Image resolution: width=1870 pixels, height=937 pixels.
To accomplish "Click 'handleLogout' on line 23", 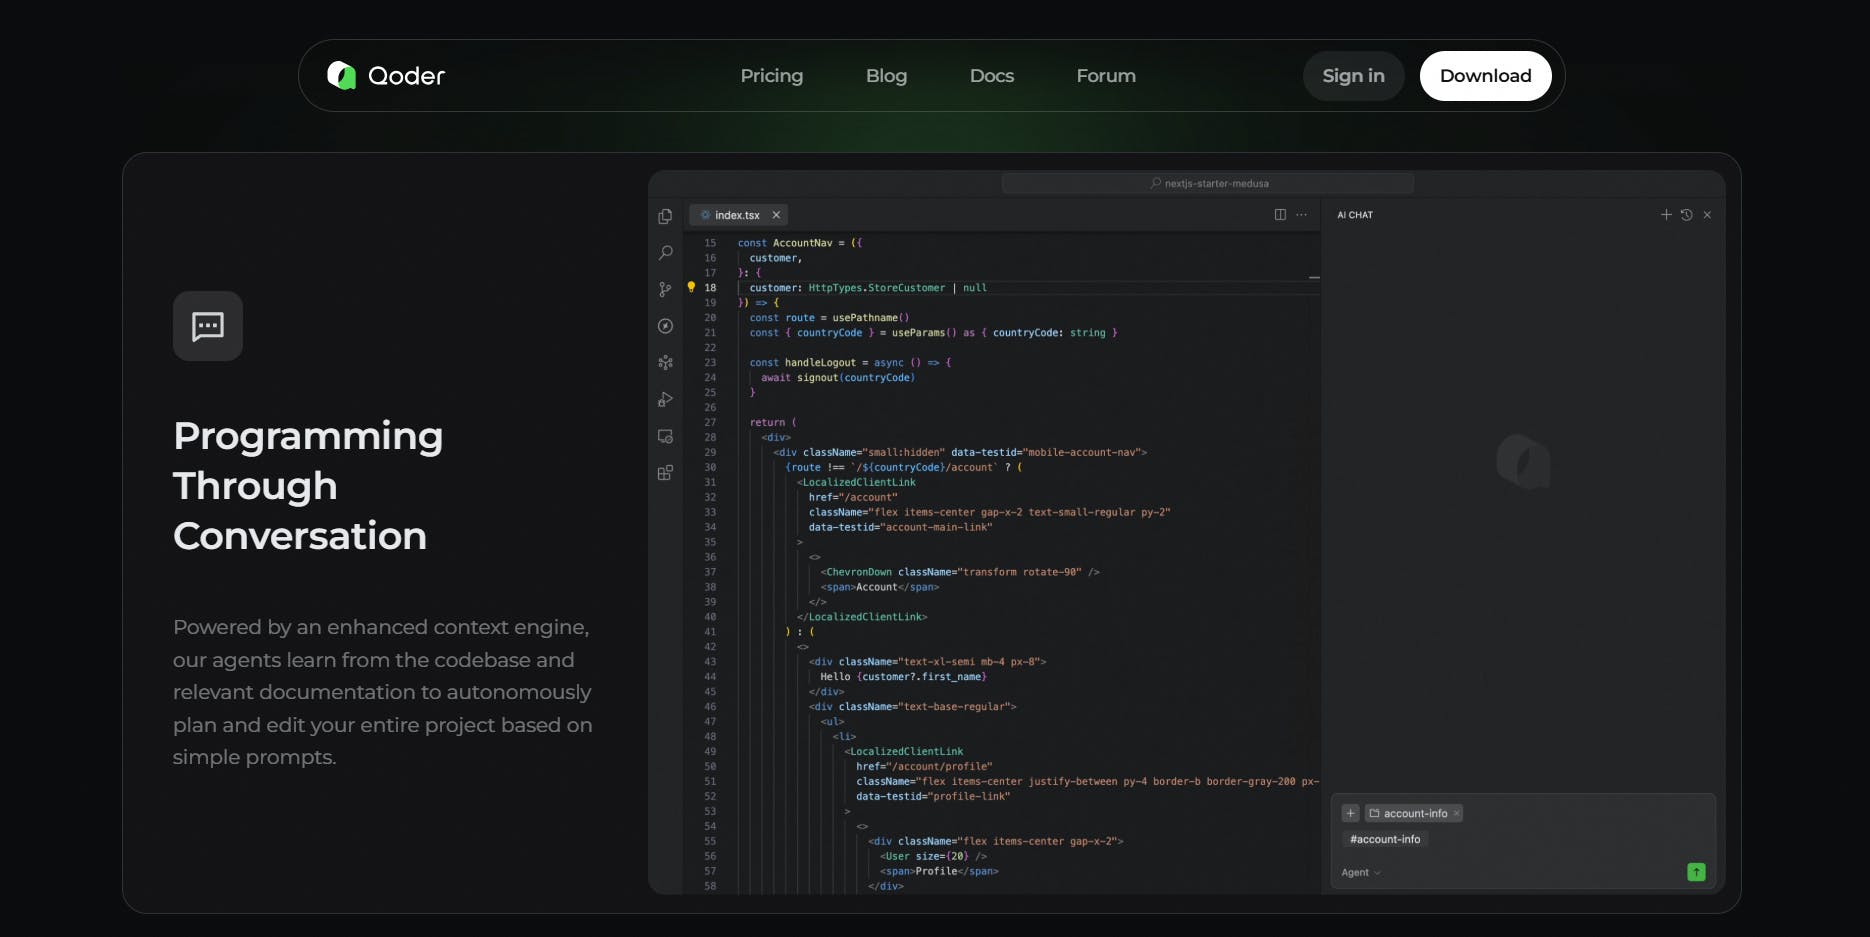I will (x=820, y=363).
